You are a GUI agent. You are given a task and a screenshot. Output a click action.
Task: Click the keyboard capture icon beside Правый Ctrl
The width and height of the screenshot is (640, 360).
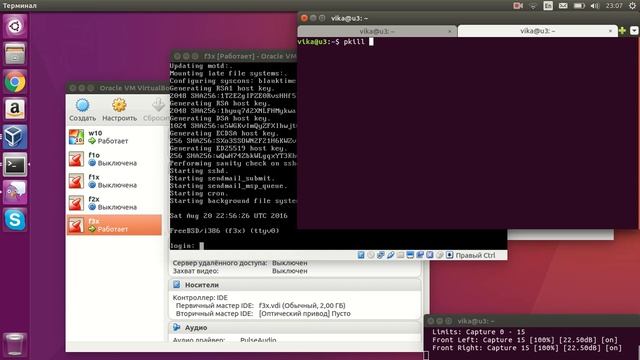coord(449,255)
